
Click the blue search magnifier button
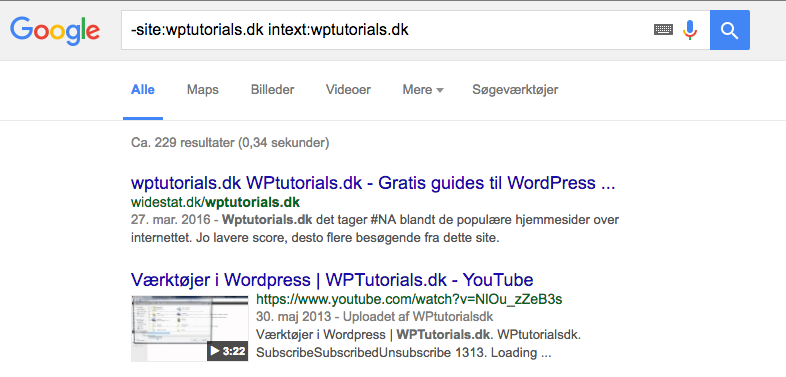coord(730,30)
